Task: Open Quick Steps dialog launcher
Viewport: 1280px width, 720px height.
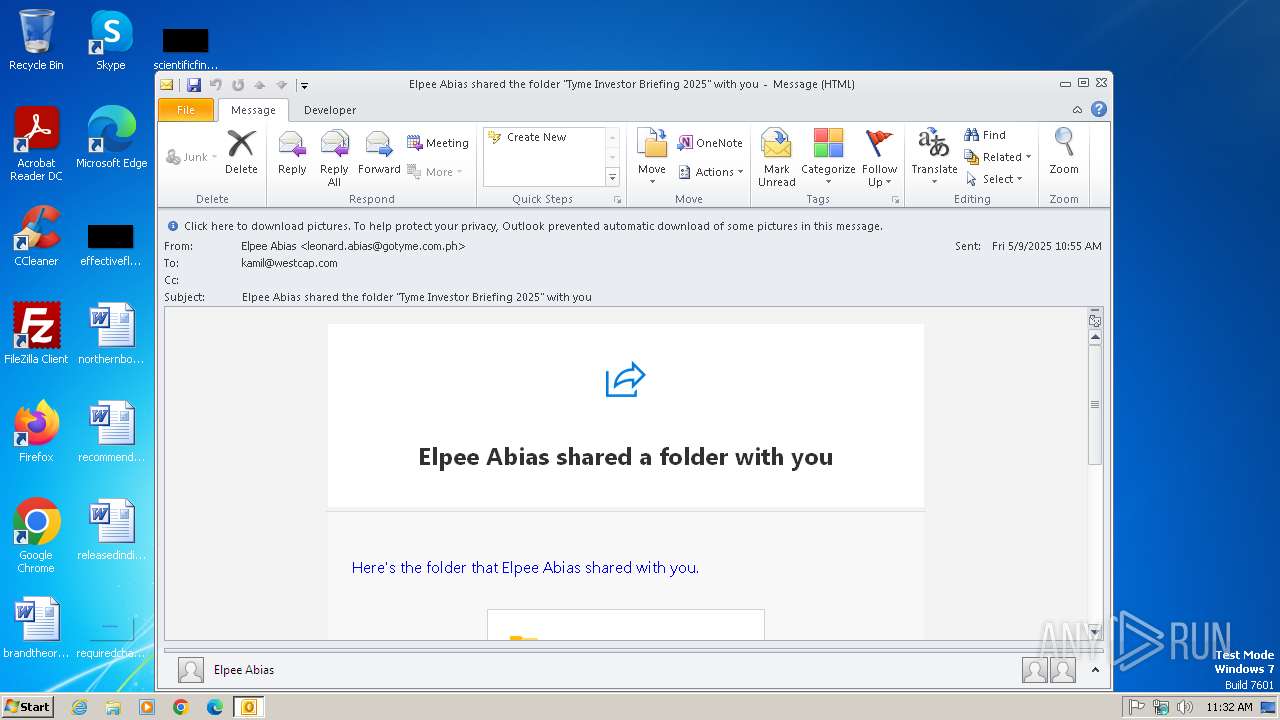Action: click(x=617, y=200)
